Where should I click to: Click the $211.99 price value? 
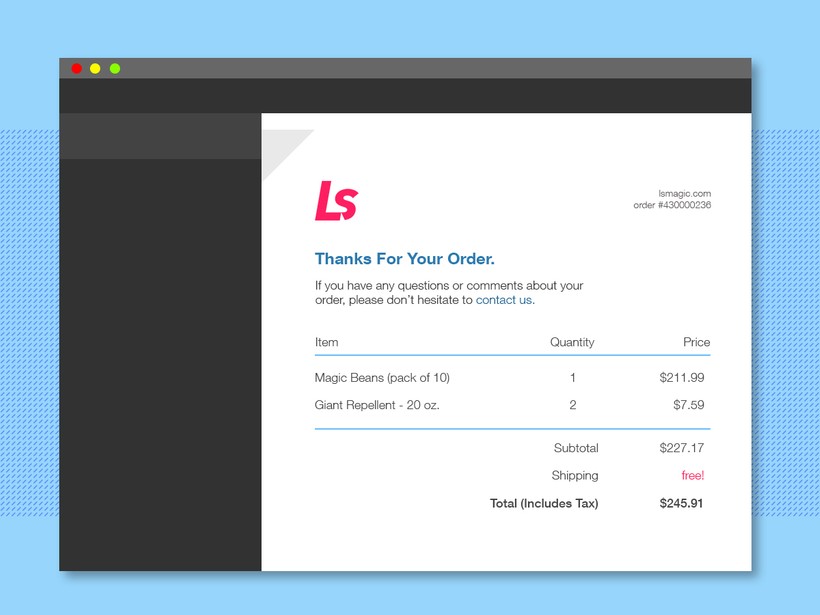[x=682, y=378]
